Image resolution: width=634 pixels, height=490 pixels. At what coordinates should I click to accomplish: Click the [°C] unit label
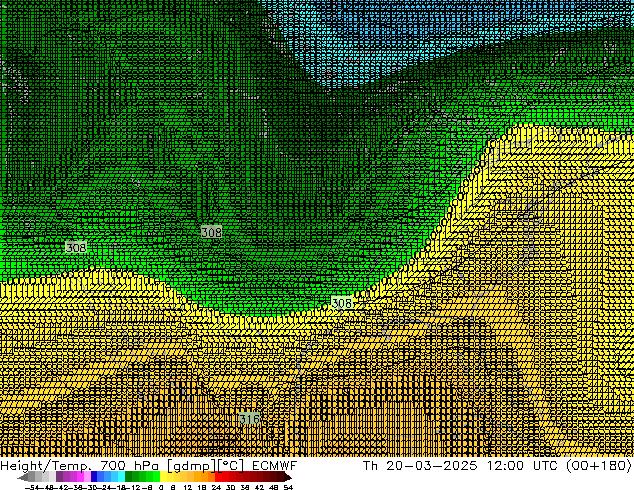230,466
